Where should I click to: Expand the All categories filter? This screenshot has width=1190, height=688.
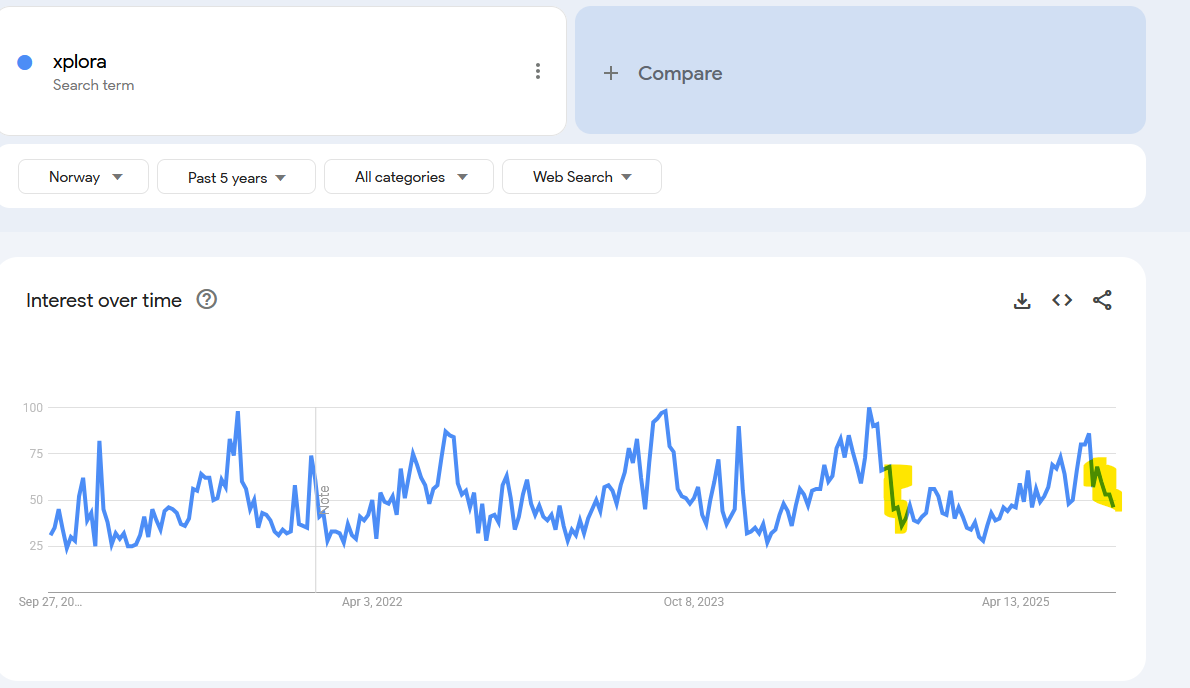[x=409, y=177]
